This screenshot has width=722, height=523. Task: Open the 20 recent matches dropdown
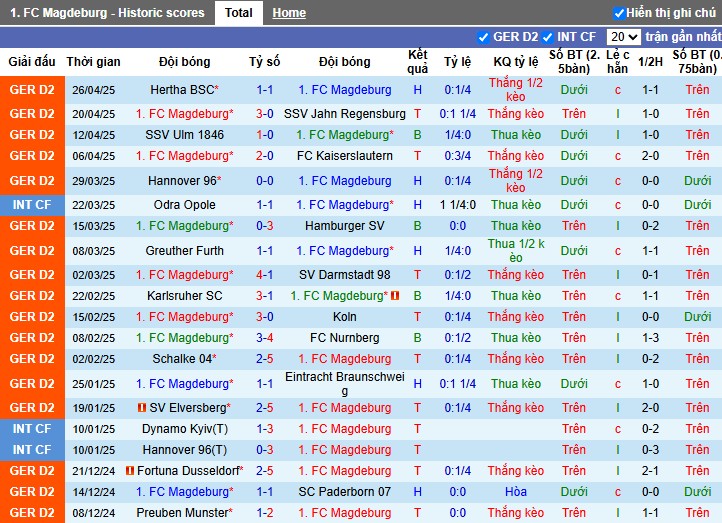point(623,37)
